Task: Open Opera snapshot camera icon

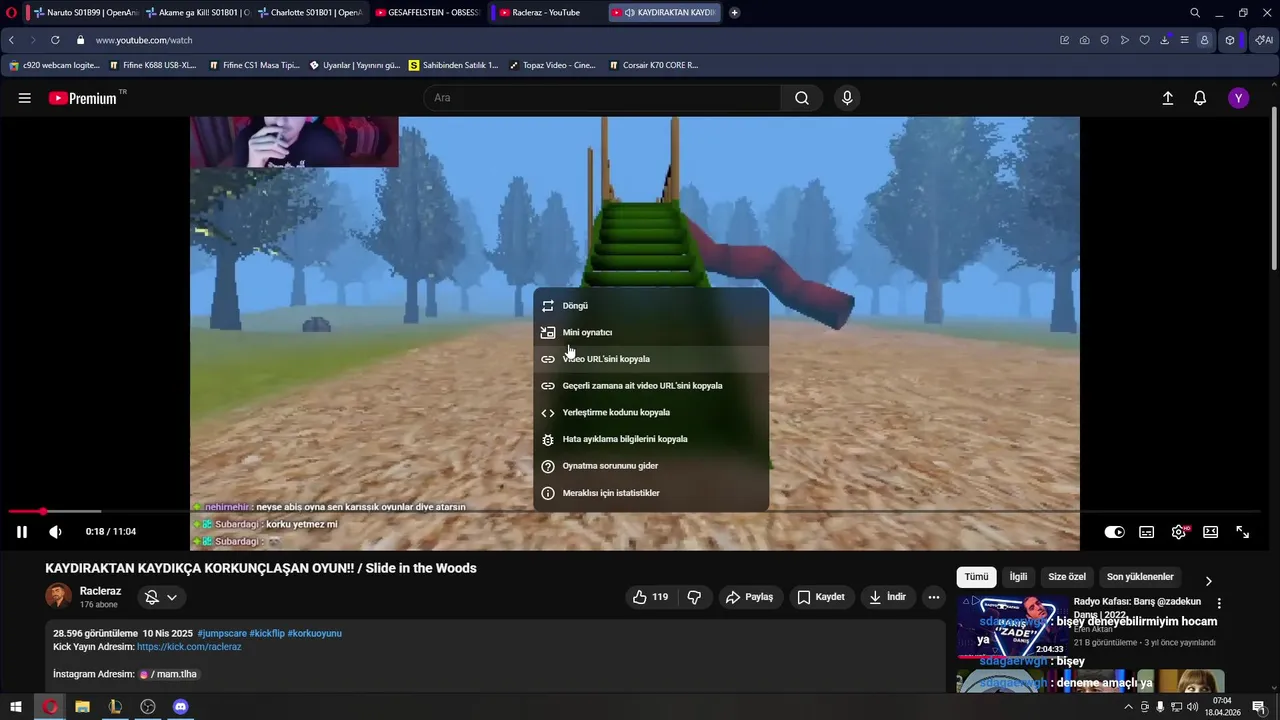Action: (1085, 40)
